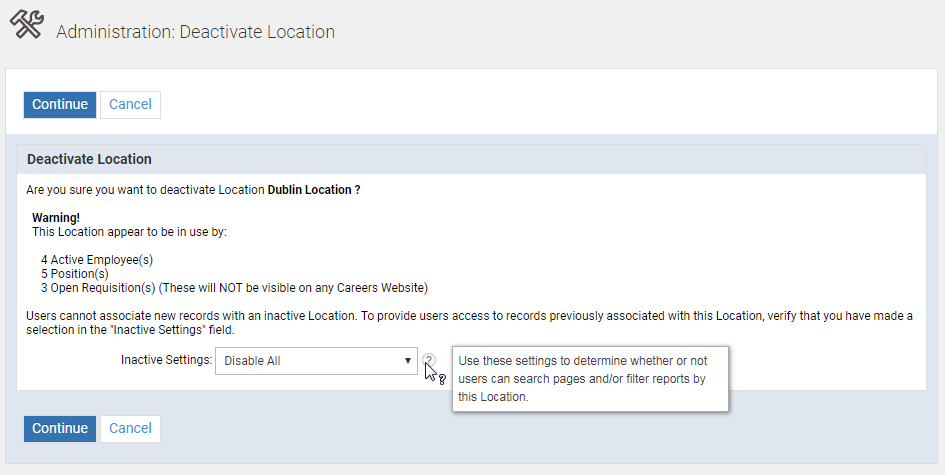
Task: Click the 'Administration: Deactivate Location' page title
Action: [195, 32]
